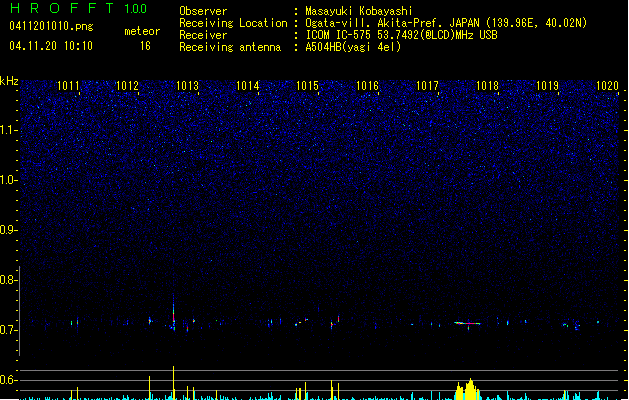Click the 'meteor' label
Viewport: 629px width, 400px height.
click(x=142, y=31)
